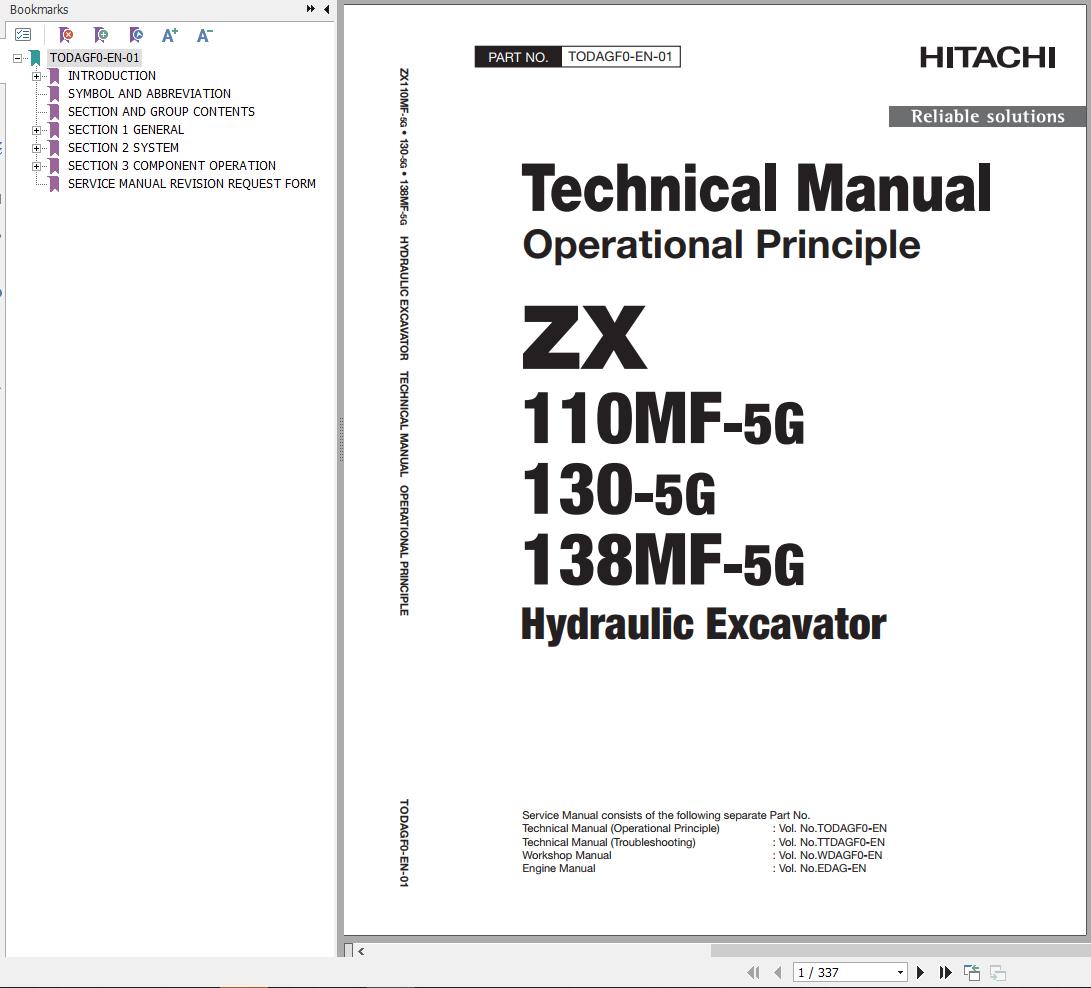Click the Vol. No.TTDAGF0-EN text

(x=831, y=842)
